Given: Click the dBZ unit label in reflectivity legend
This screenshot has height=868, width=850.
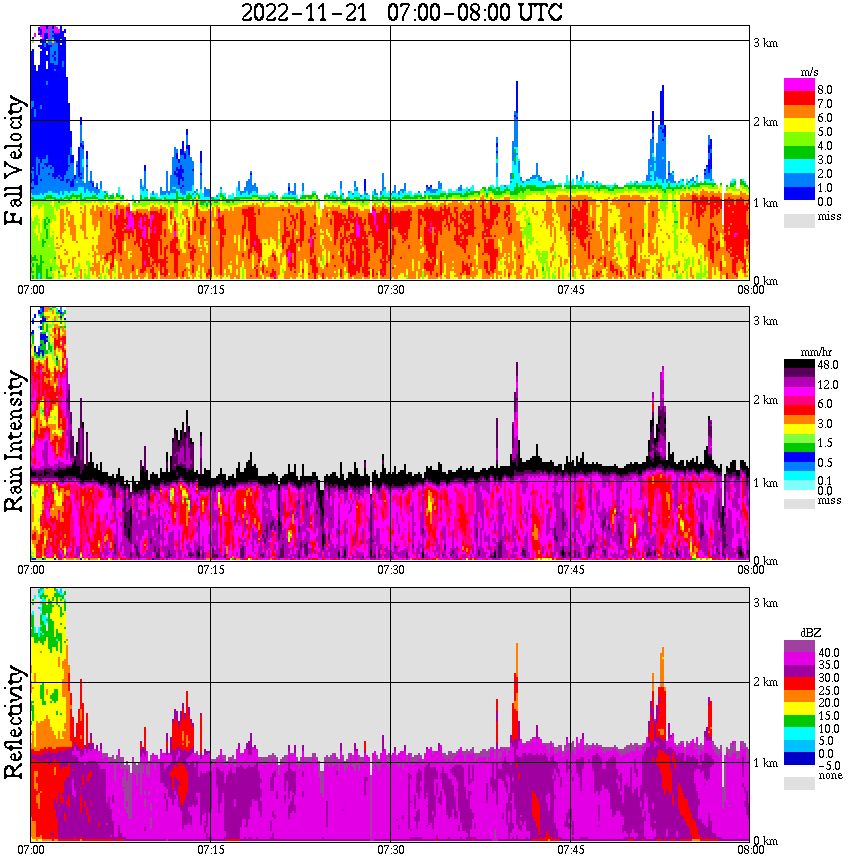Looking at the screenshot, I should (x=811, y=633).
